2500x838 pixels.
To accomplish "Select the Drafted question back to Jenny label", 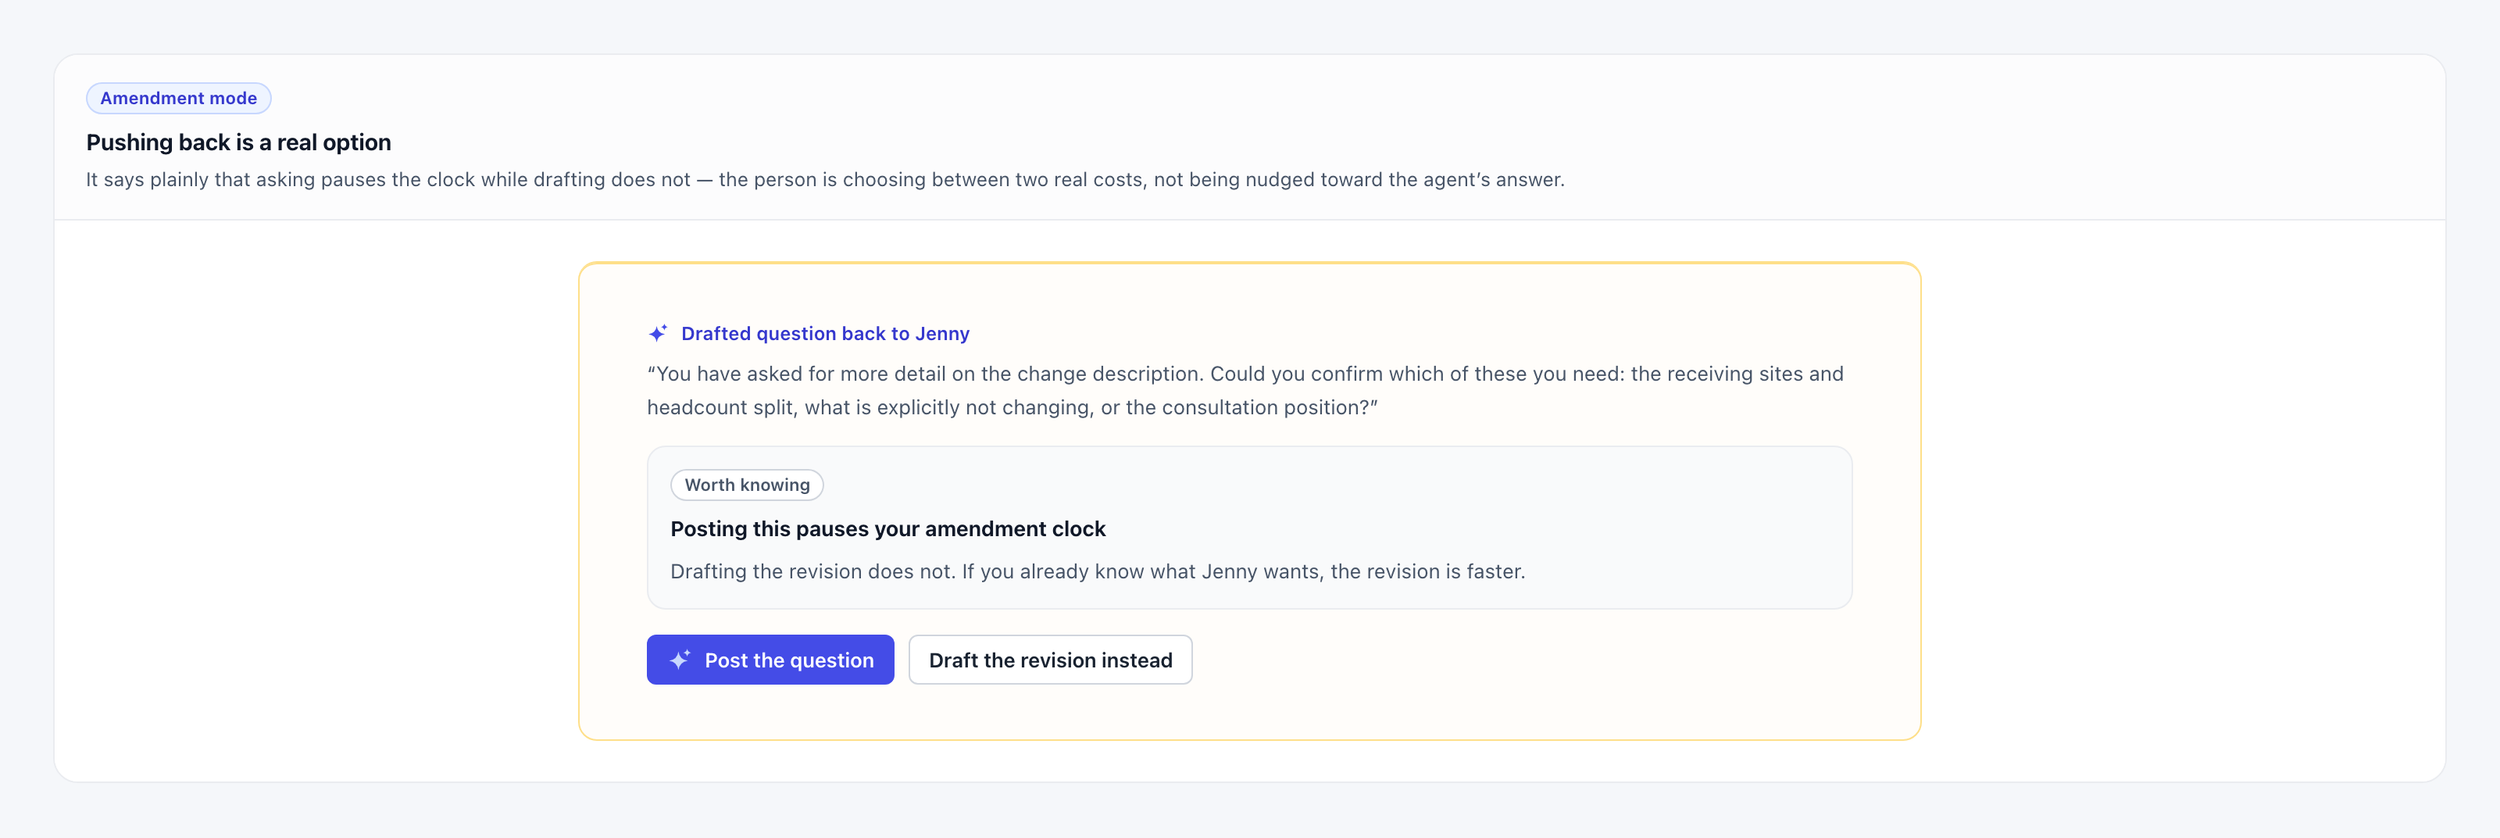I will point(825,334).
